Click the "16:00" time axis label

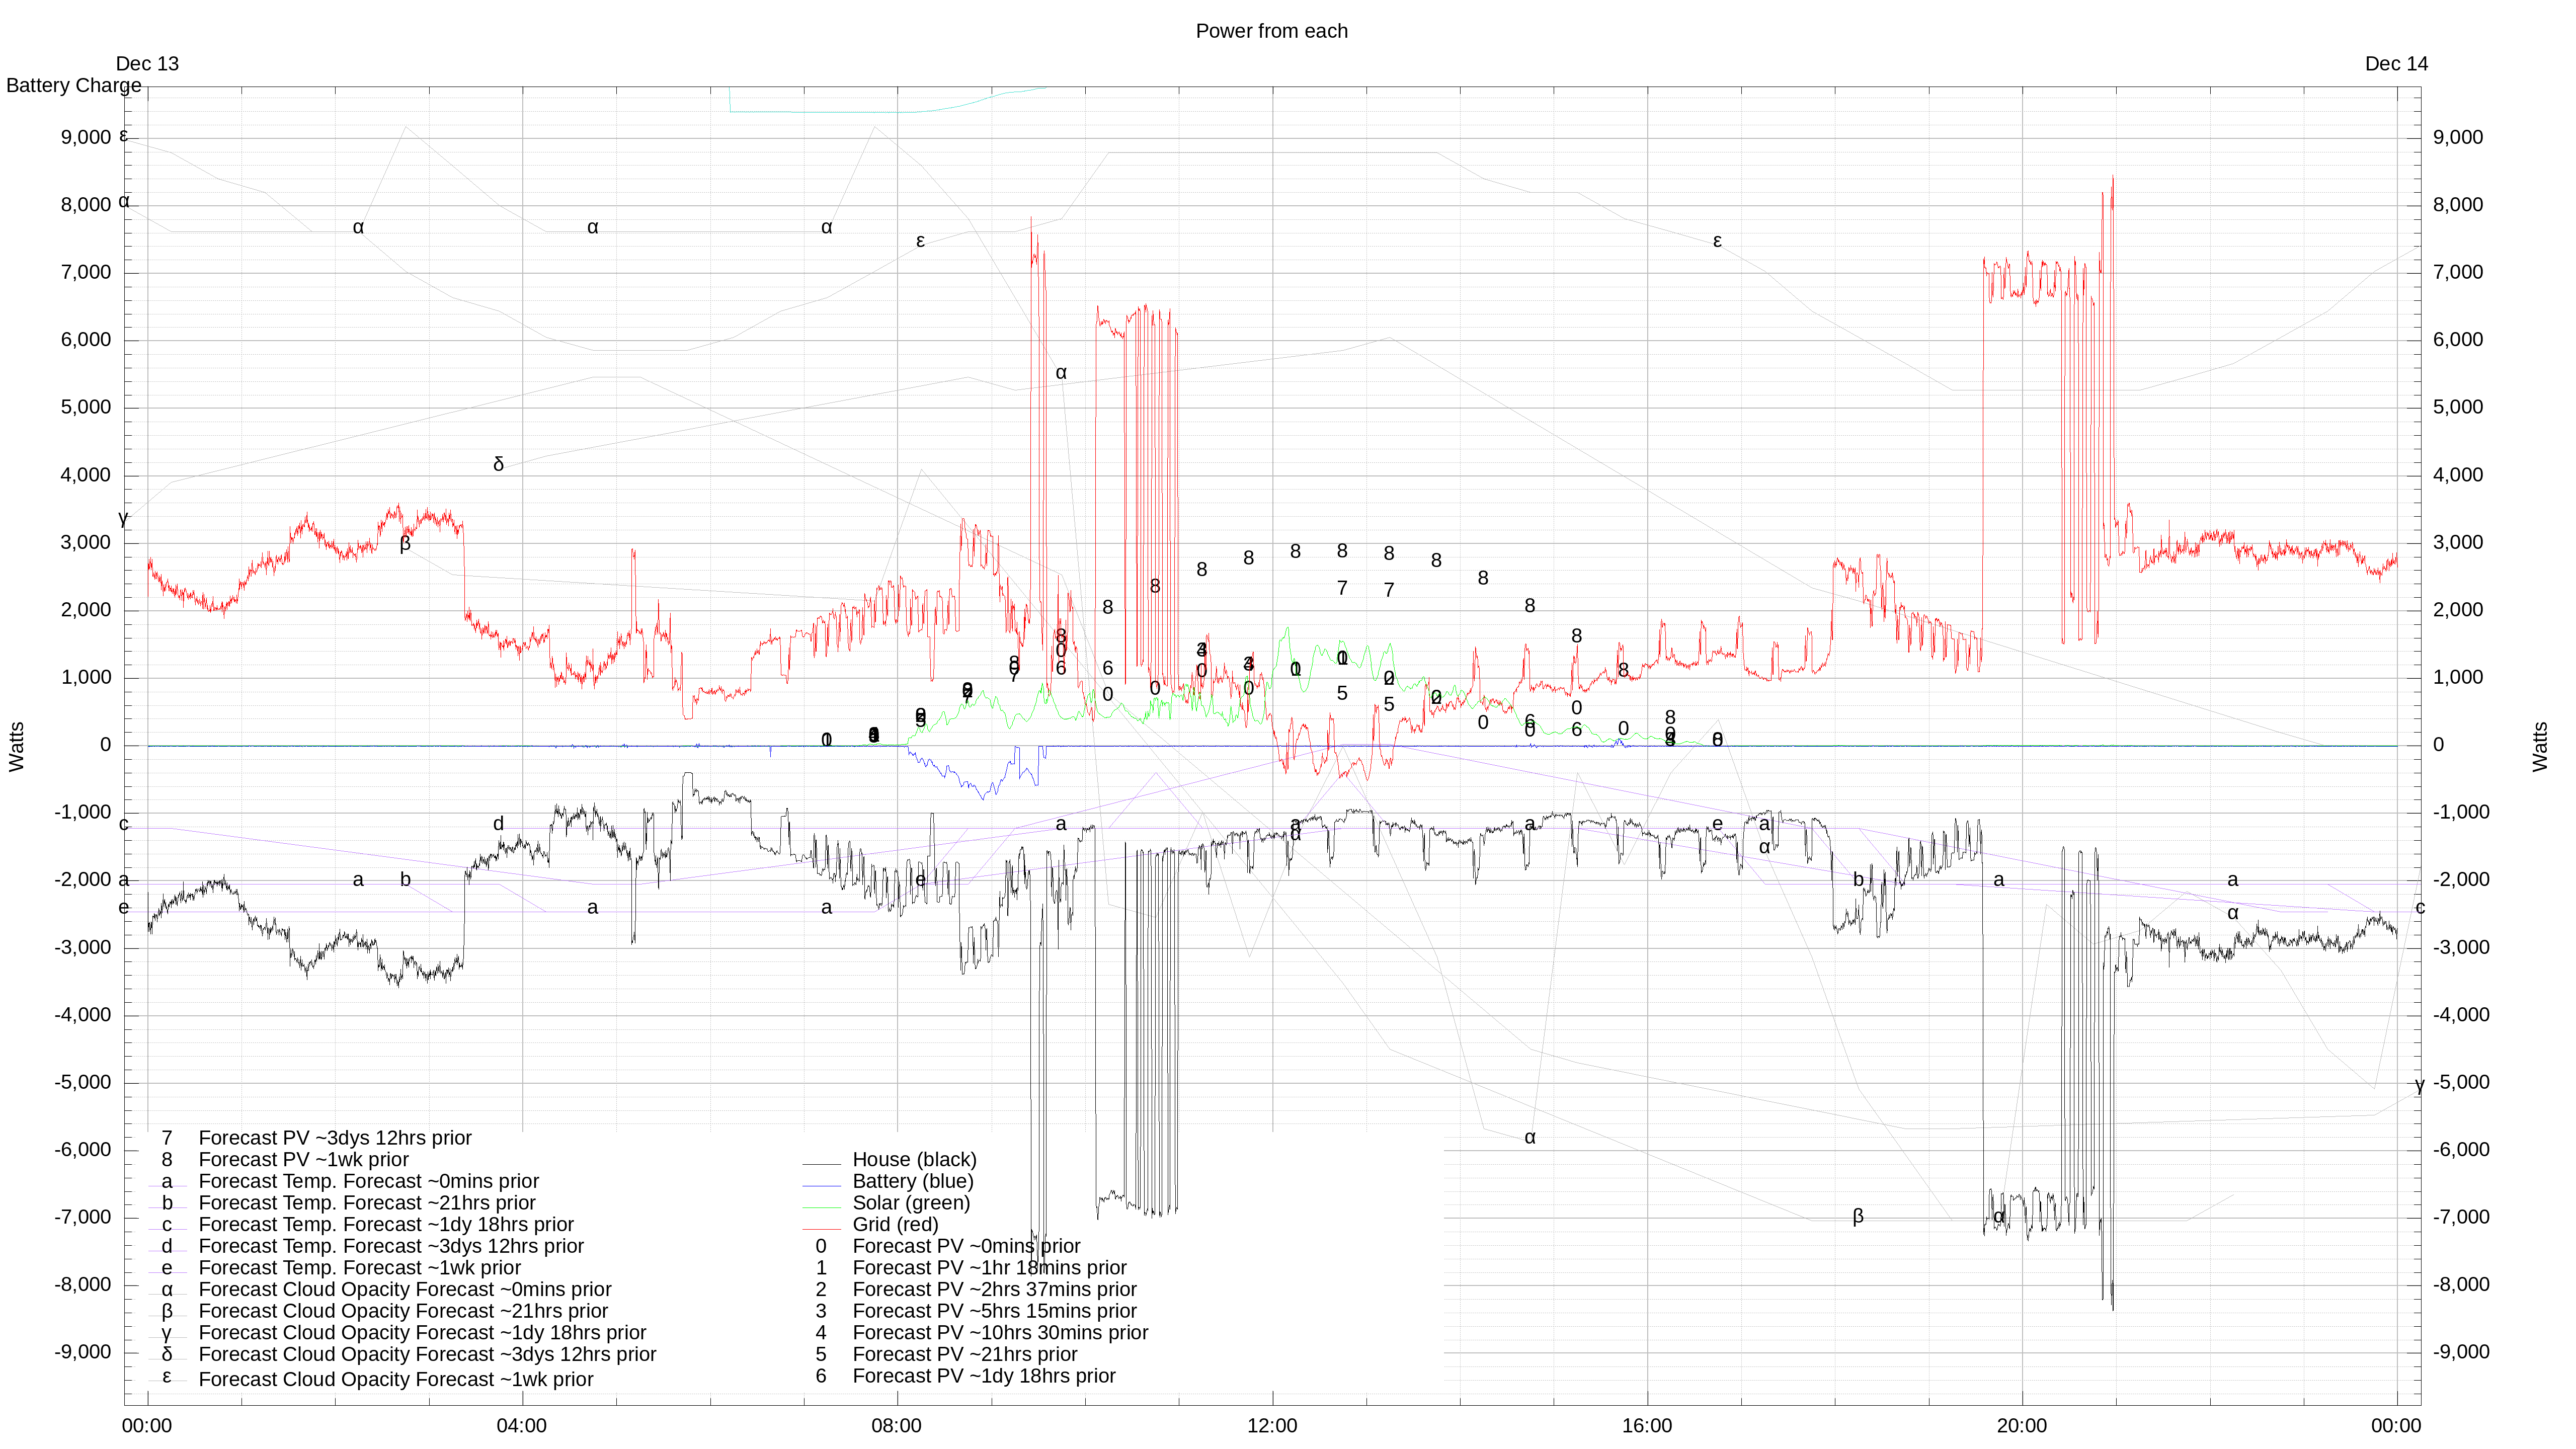1647,1426
